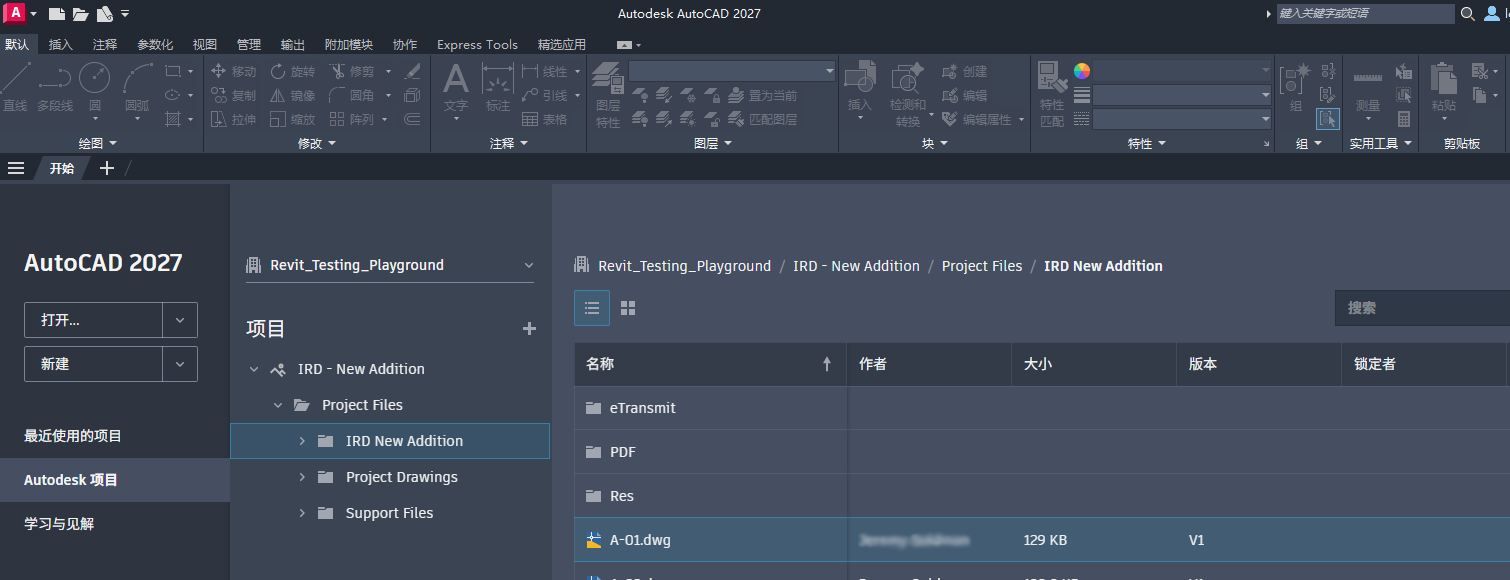
Task: Open the object color wheel selector
Action: pos(1082,71)
